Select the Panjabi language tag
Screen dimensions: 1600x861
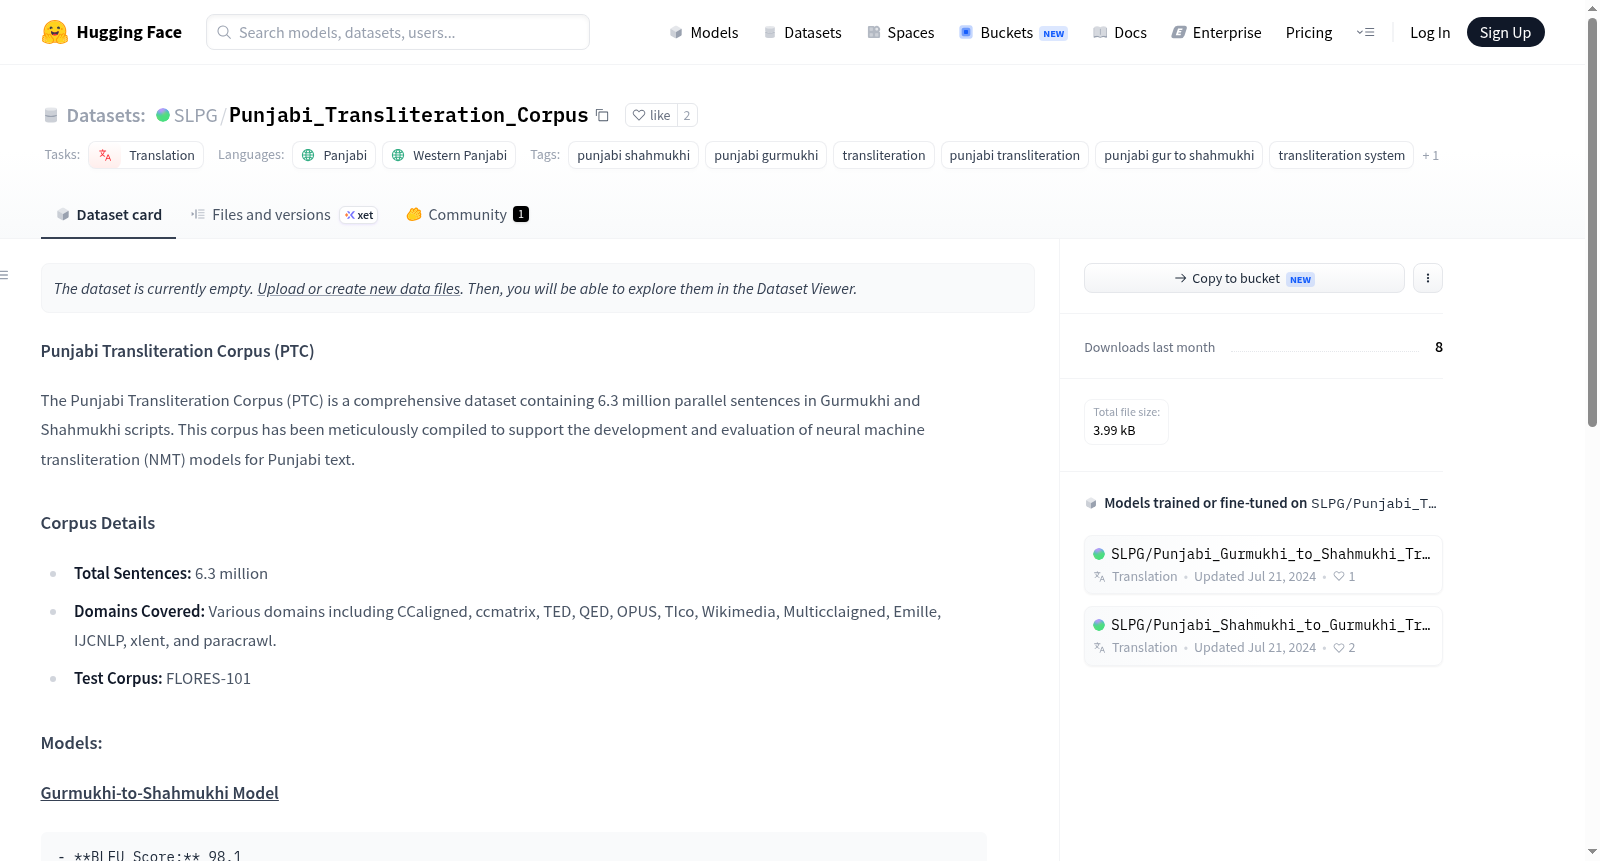pos(334,155)
